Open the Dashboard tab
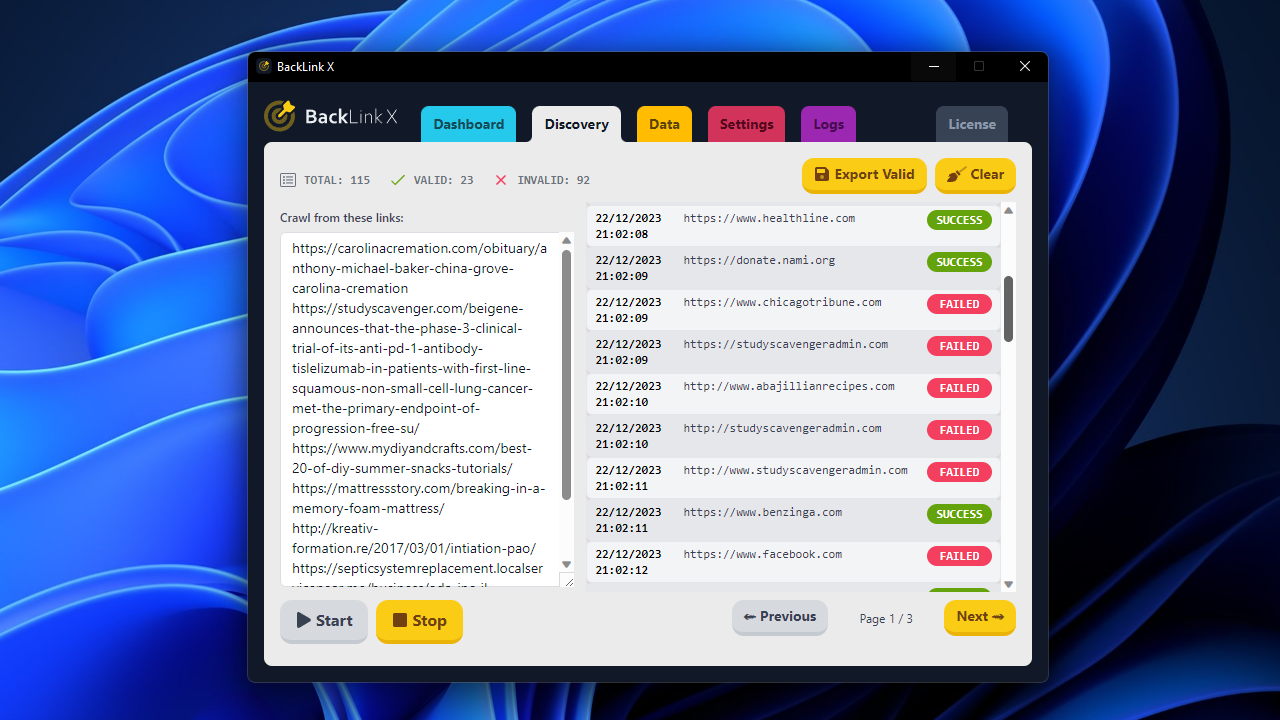1280x720 pixels. click(x=468, y=124)
